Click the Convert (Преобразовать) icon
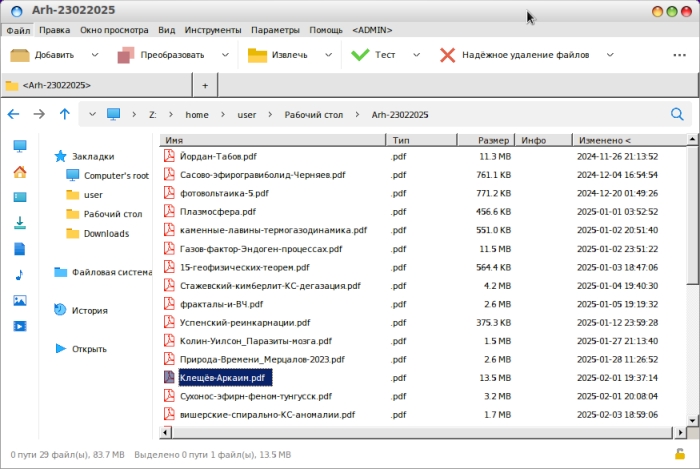Screen dimensions: 700x469 tap(126, 55)
